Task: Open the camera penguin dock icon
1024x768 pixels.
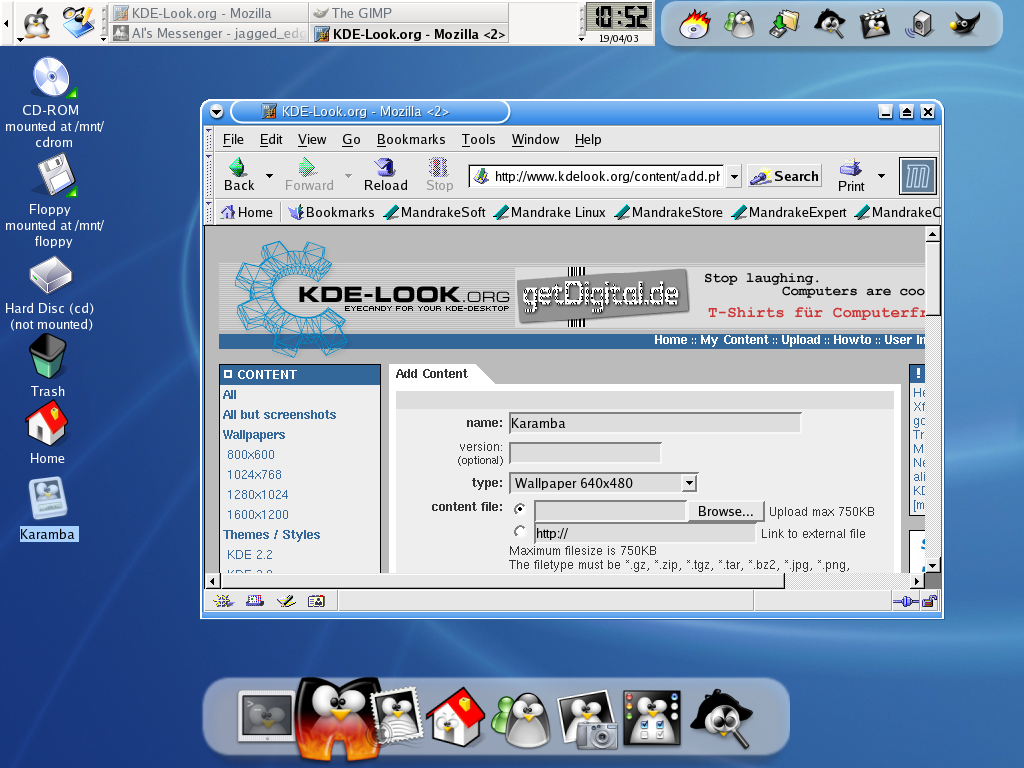Action: point(588,720)
